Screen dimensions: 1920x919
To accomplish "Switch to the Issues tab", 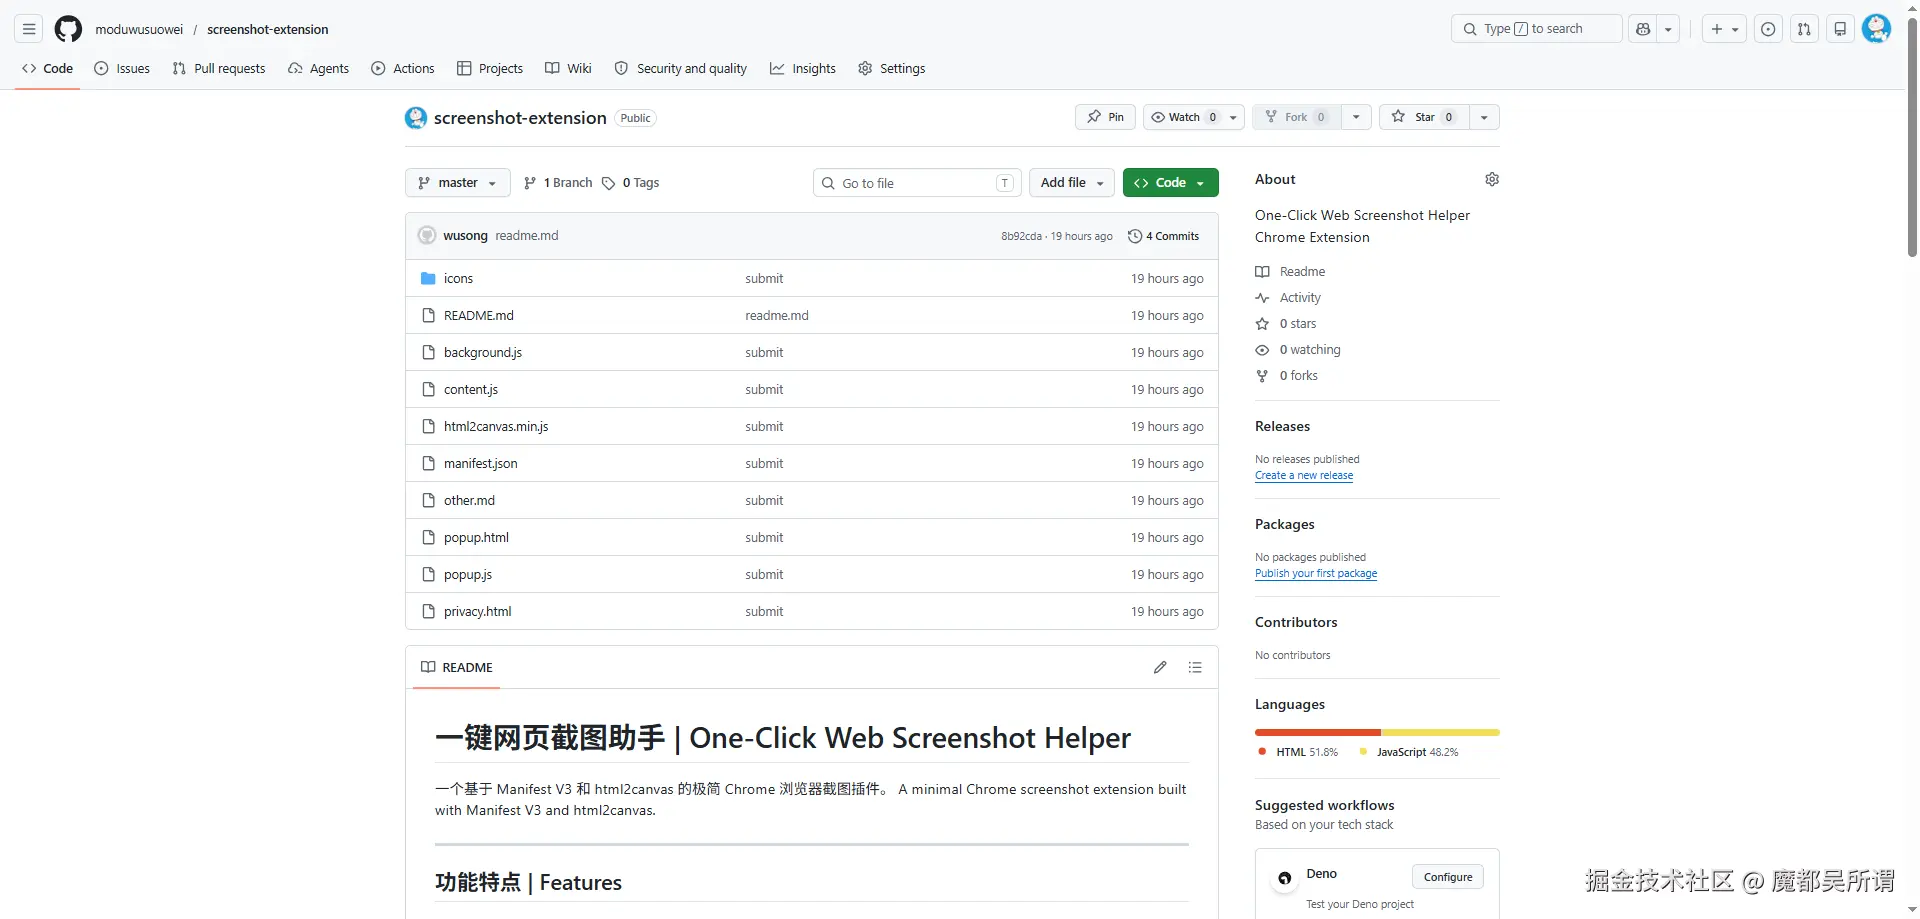I will 122,68.
